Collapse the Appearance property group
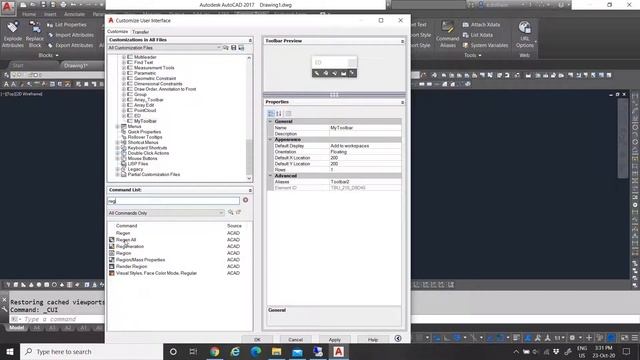This screenshot has width=640, height=360. tap(270, 140)
